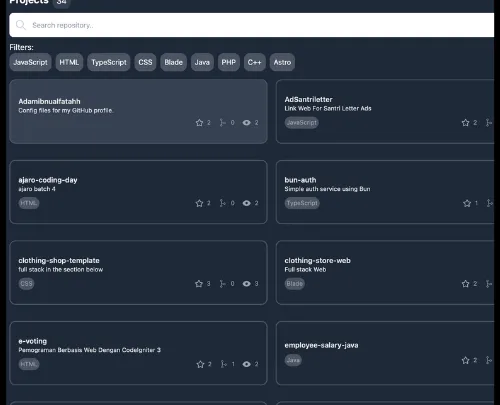The width and height of the screenshot is (500, 405).
Task: Click HTML tag on e-voting card
Action: [29, 364]
